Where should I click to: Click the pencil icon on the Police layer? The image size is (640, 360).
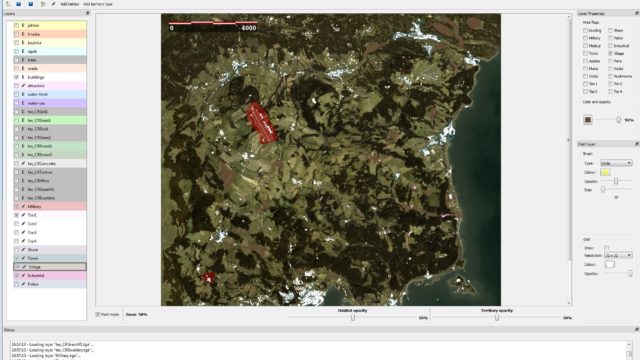pyautogui.click(x=23, y=284)
